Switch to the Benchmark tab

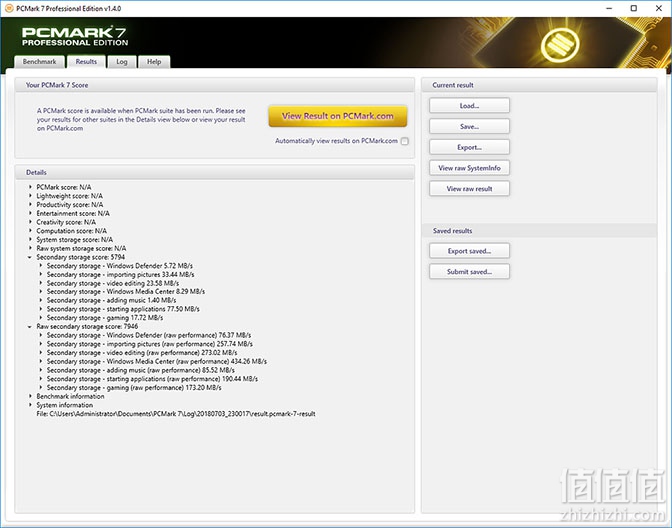click(x=39, y=62)
